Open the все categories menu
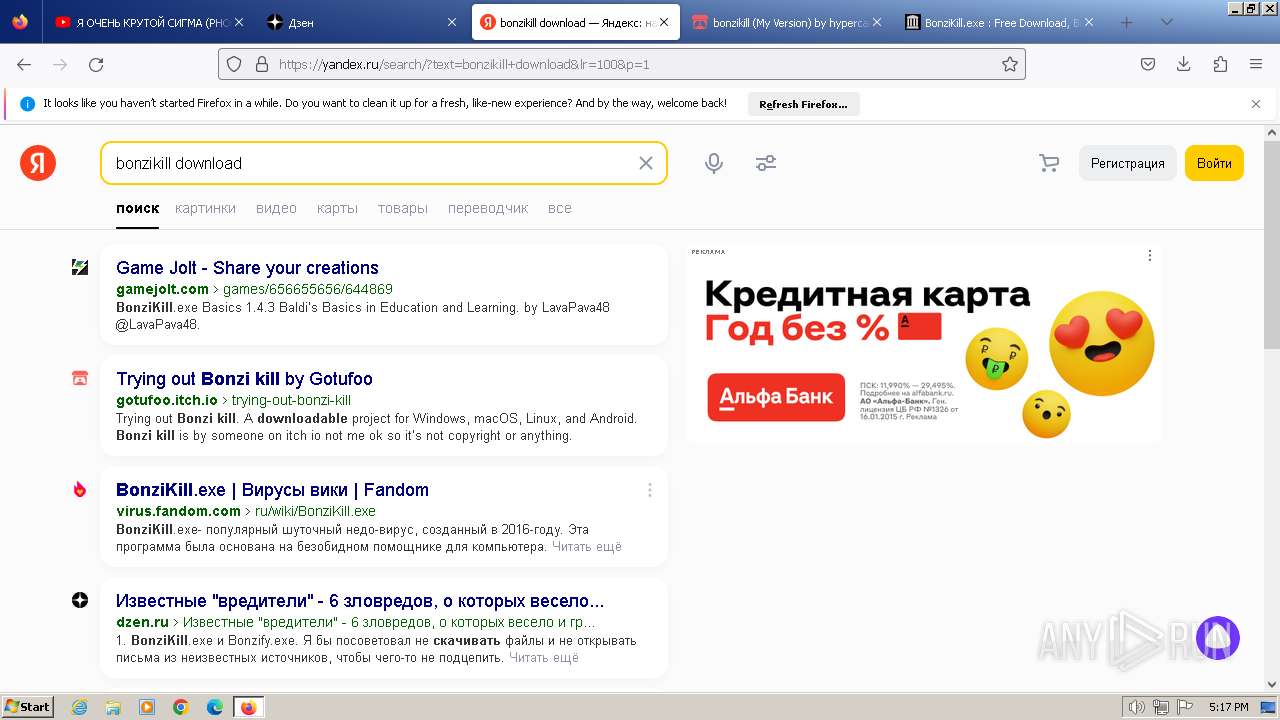The image size is (1280, 720). pyautogui.click(x=560, y=208)
